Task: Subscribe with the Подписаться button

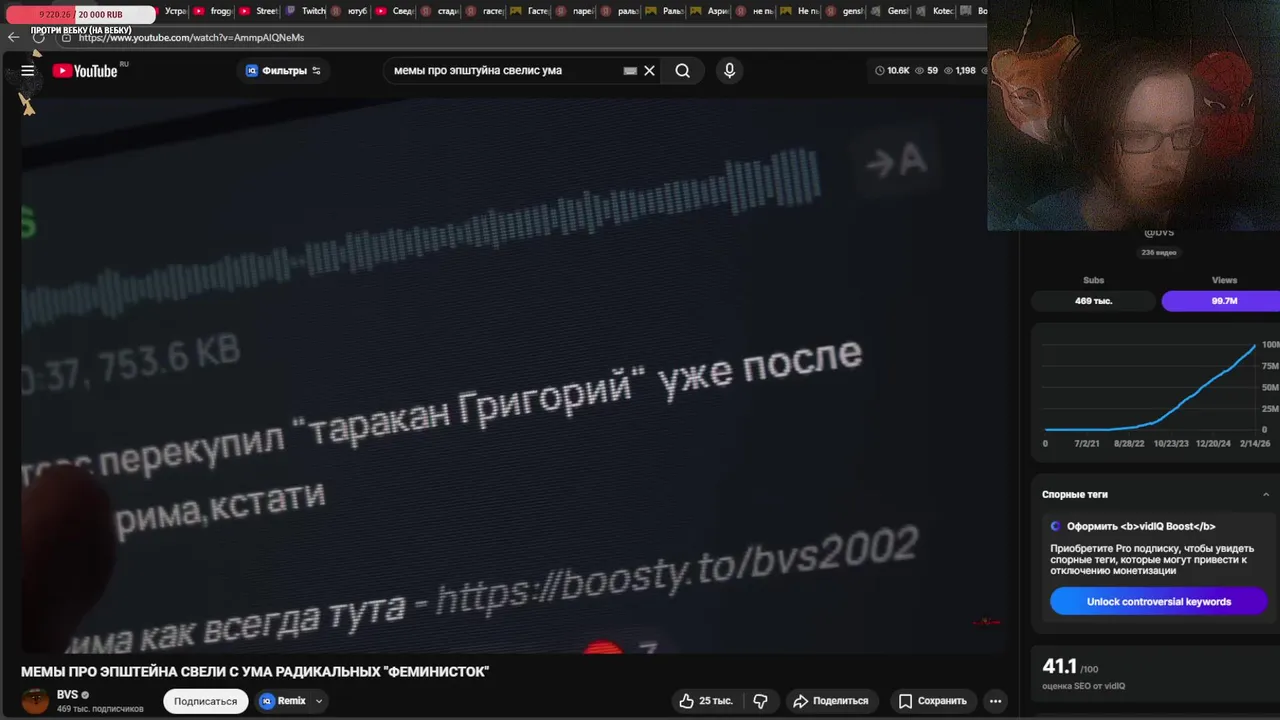Action: (x=205, y=701)
